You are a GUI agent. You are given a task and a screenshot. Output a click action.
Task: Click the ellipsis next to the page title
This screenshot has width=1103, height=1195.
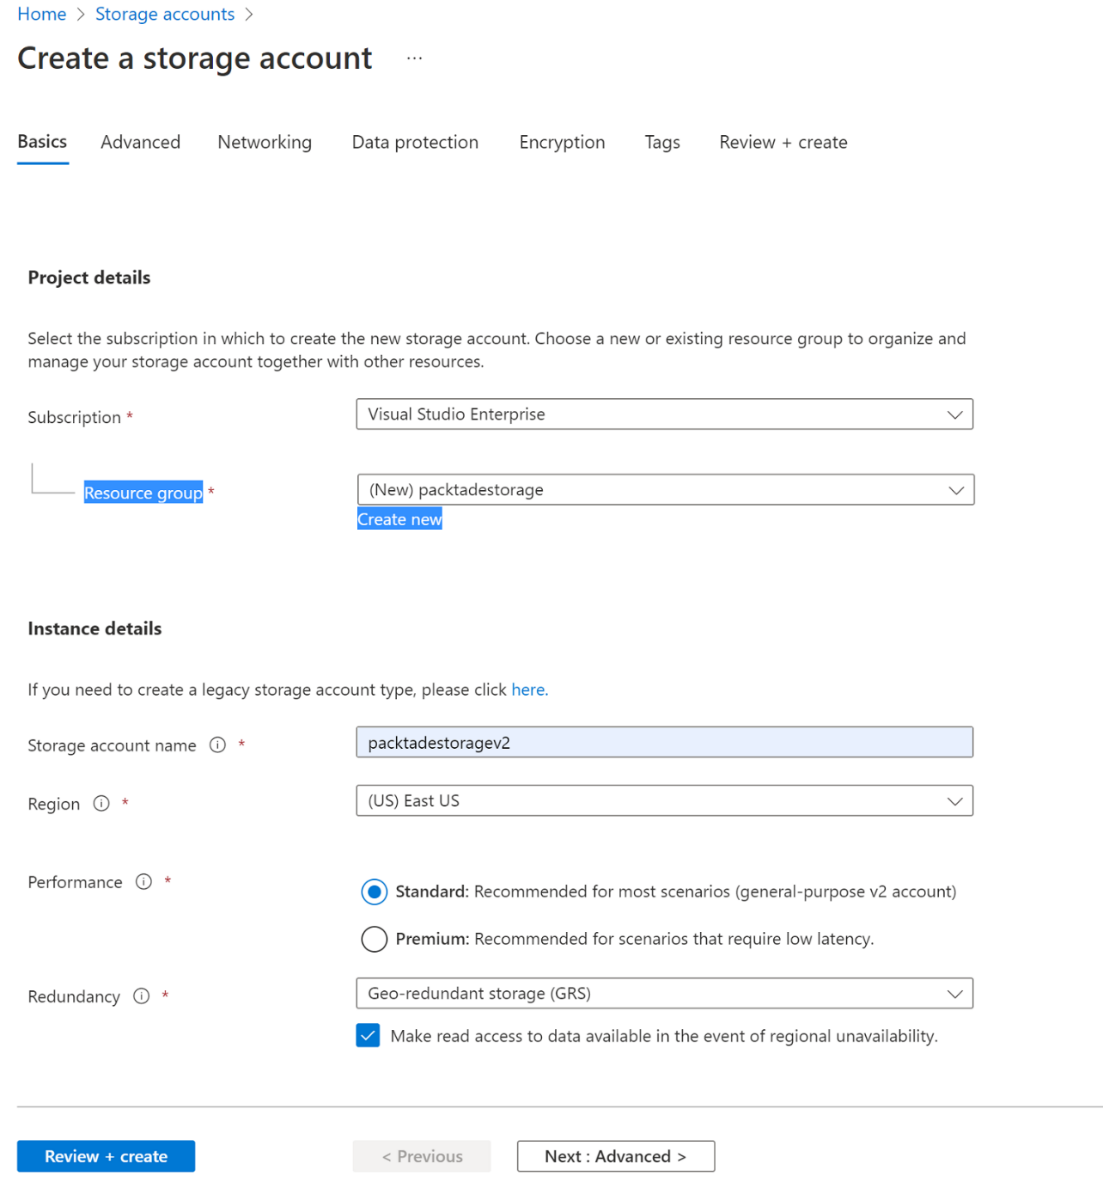tap(414, 60)
